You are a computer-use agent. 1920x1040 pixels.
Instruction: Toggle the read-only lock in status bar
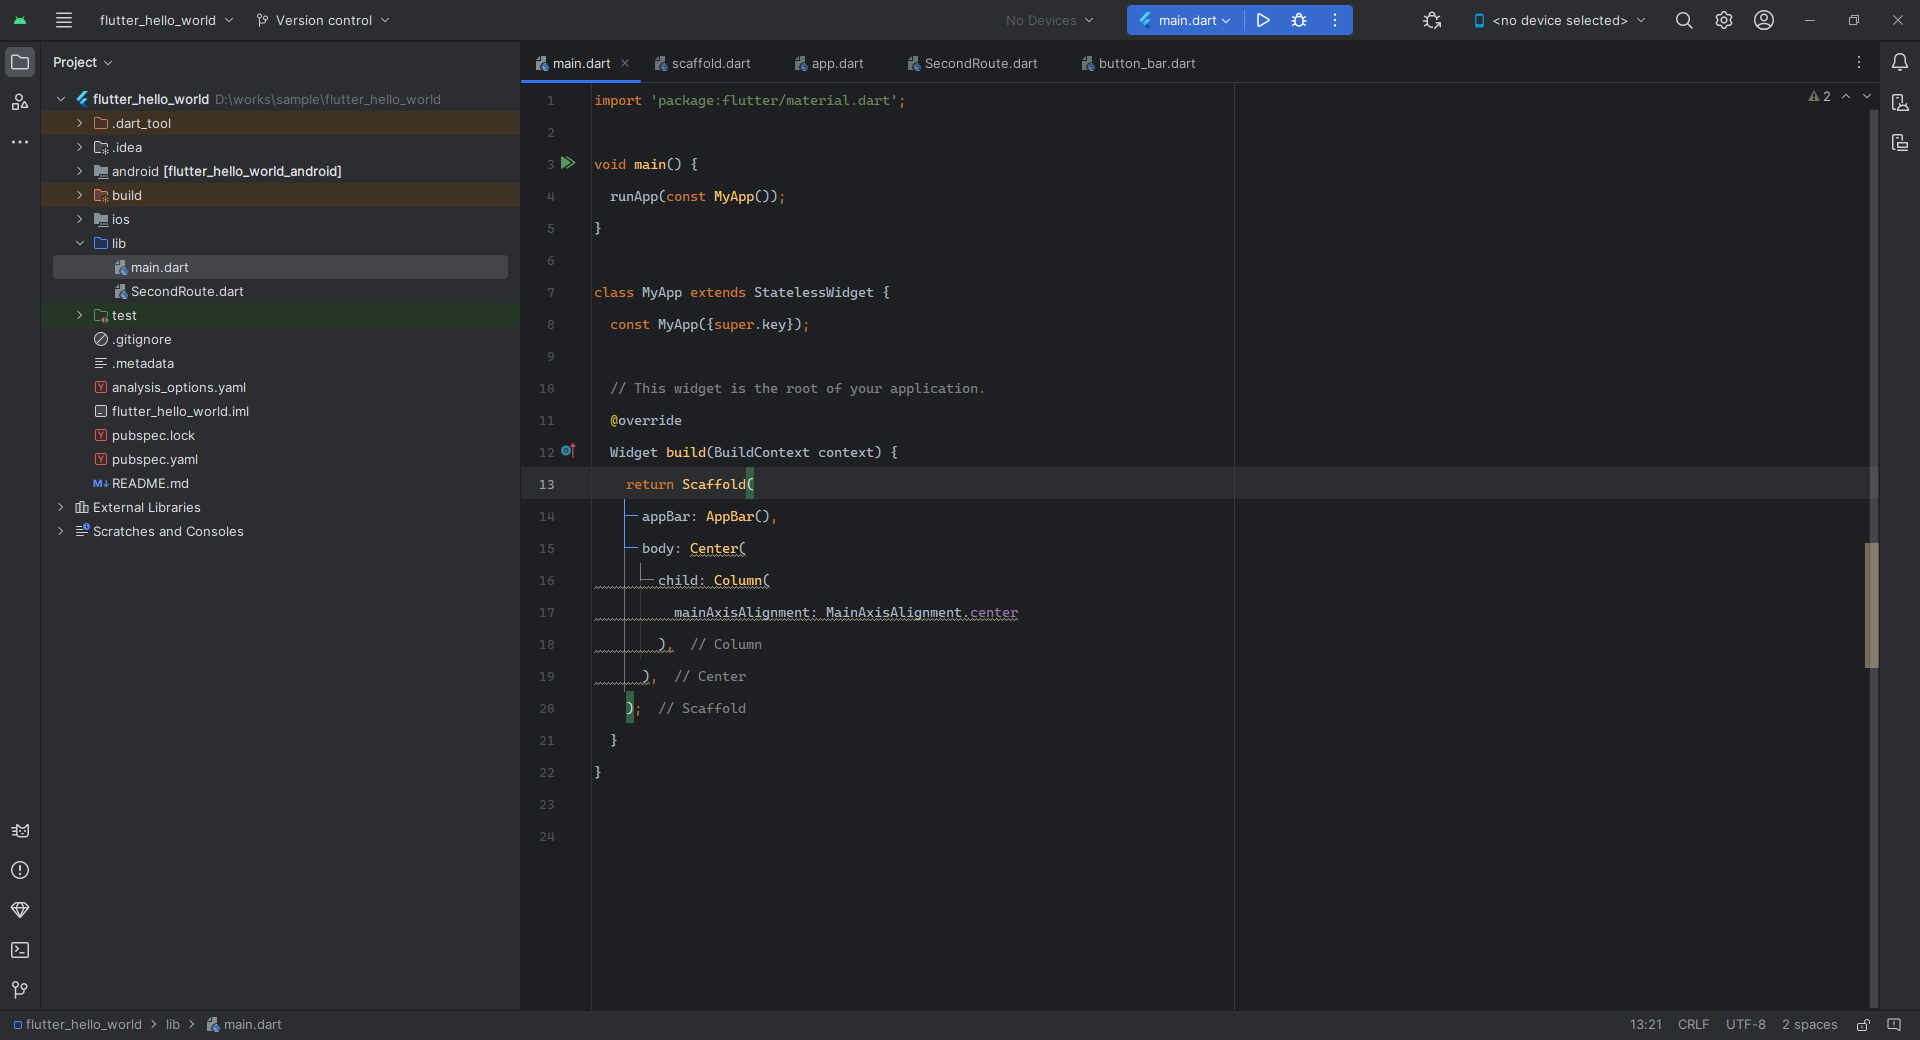point(1863,1025)
